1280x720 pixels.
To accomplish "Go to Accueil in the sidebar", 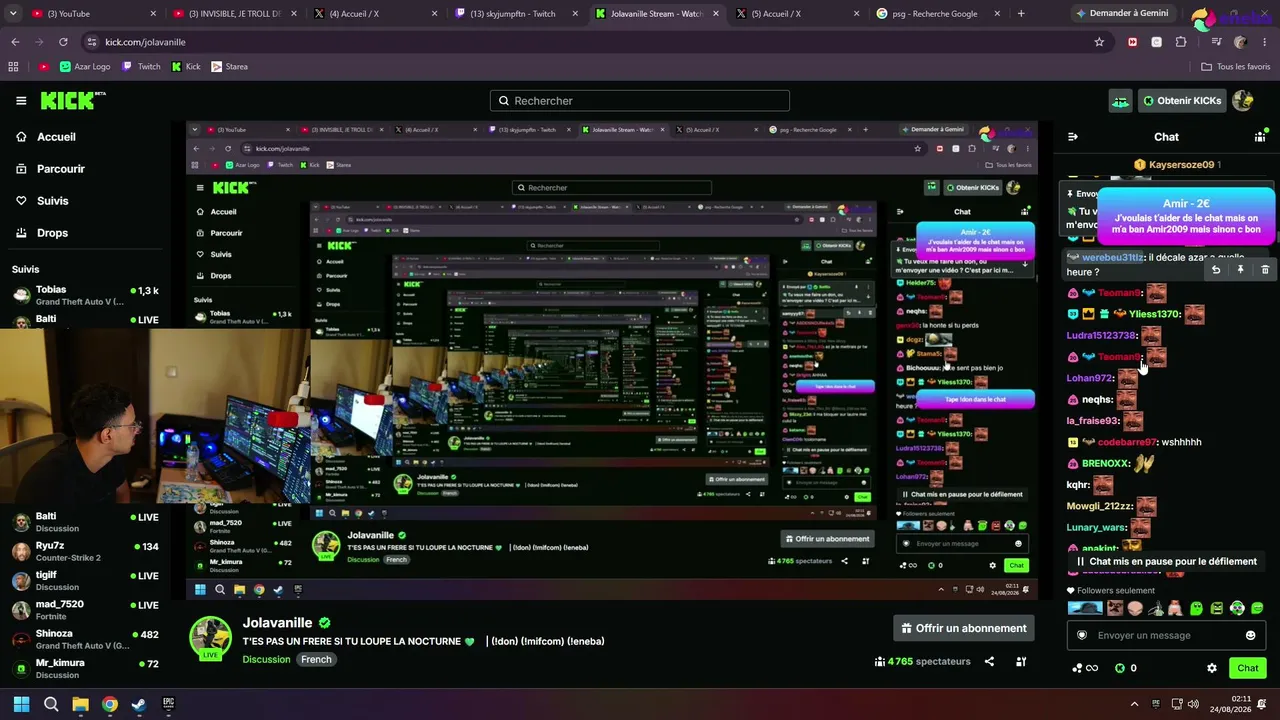I will [x=46, y=137].
